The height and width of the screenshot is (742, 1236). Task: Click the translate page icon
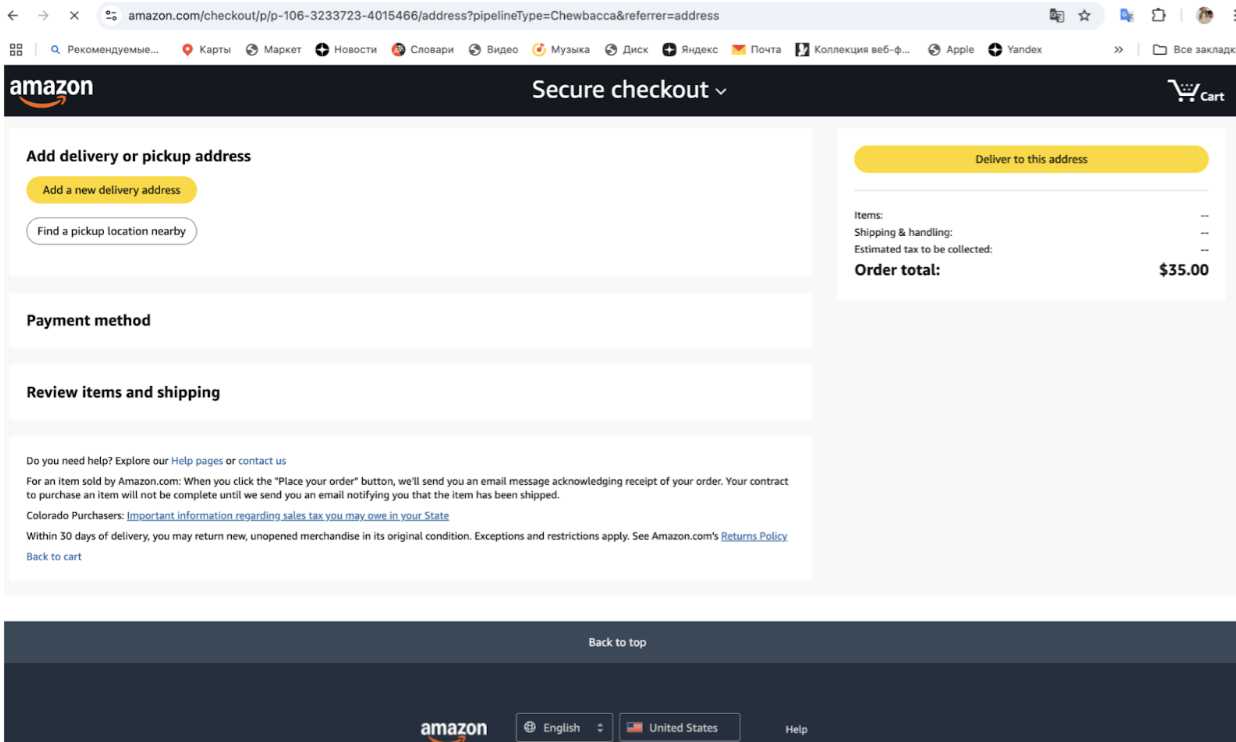coord(1056,16)
